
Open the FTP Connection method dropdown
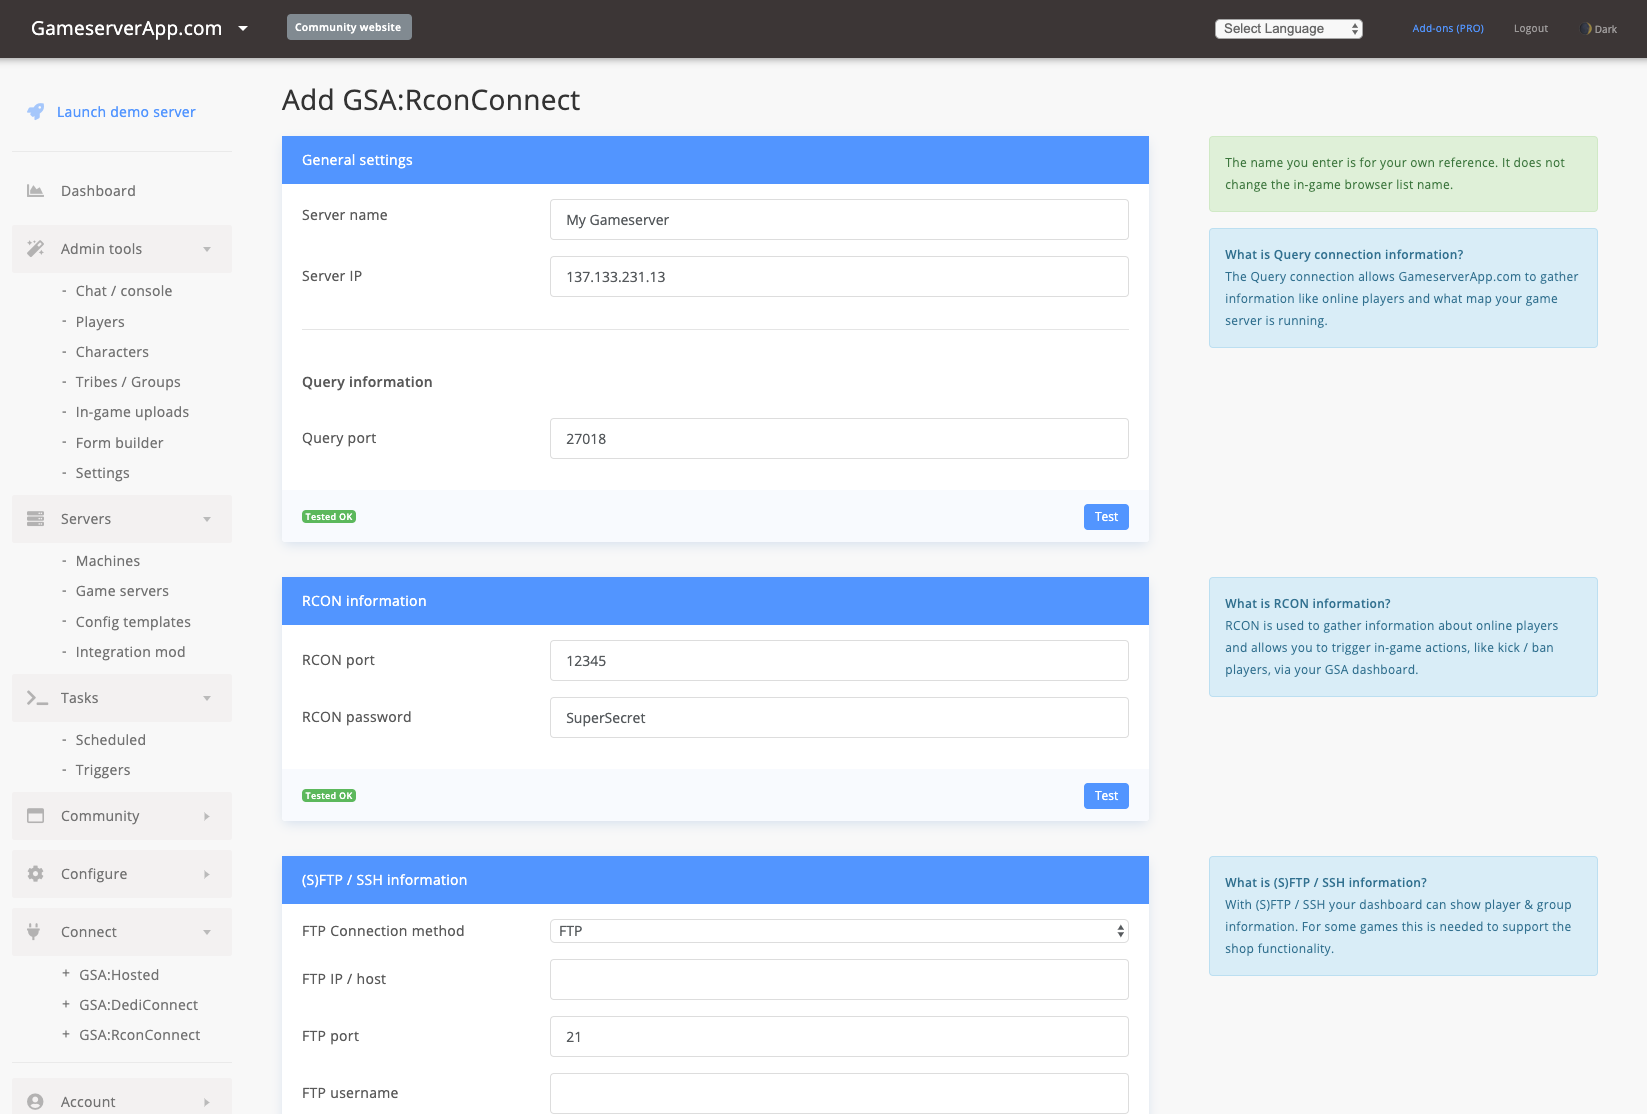point(839,931)
